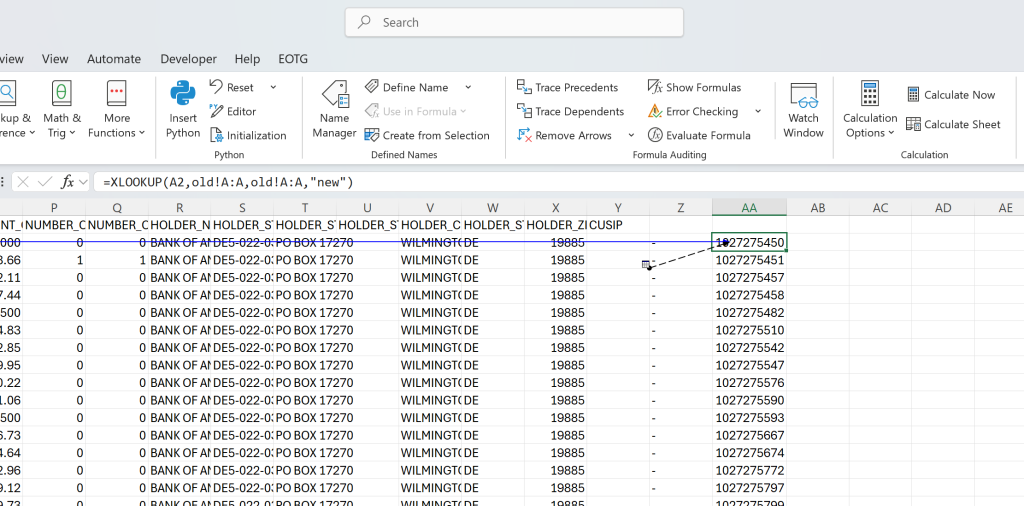Open the Python Editor
This screenshot has width=1024, height=506.
[x=232, y=112]
